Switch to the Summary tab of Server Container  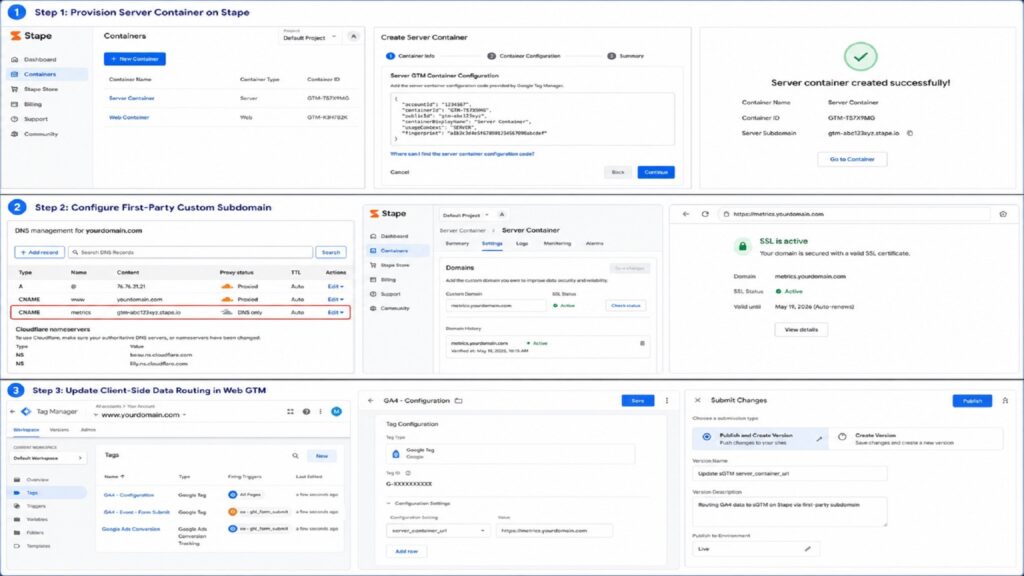[x=457, y=244]
